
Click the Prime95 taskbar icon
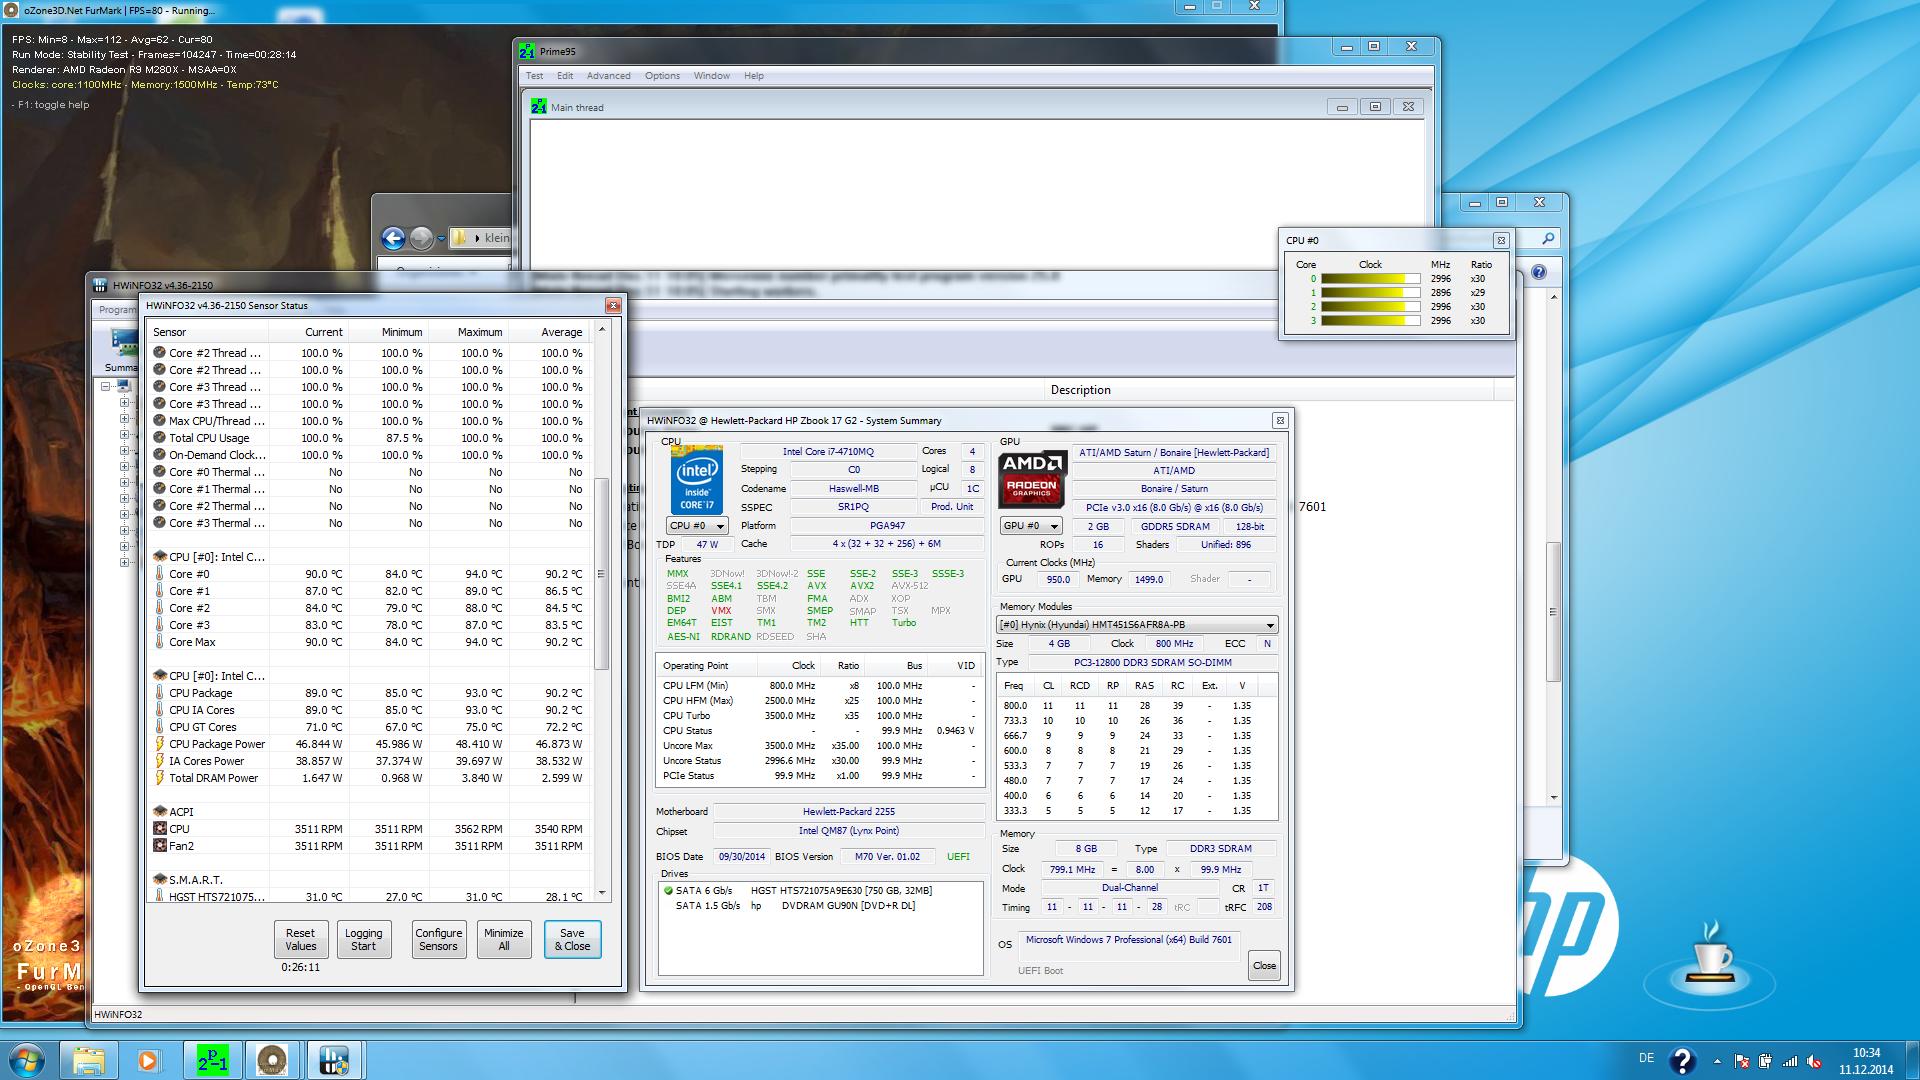[x=212, y=1060]
